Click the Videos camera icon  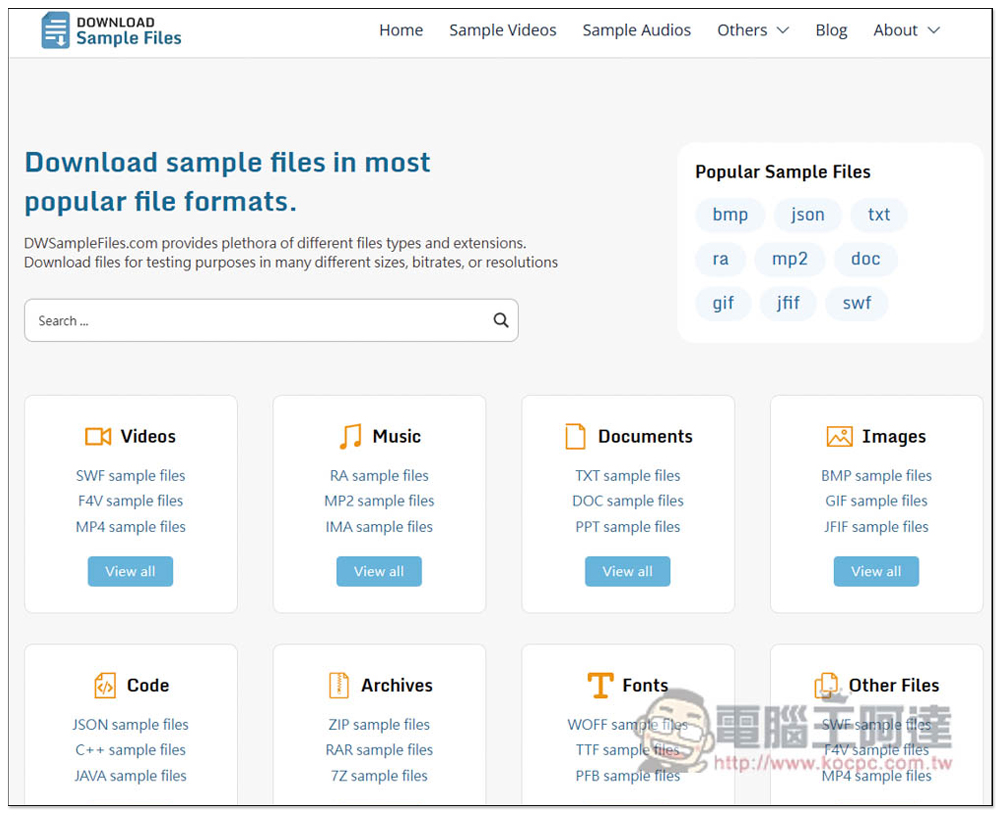(98, 436)
